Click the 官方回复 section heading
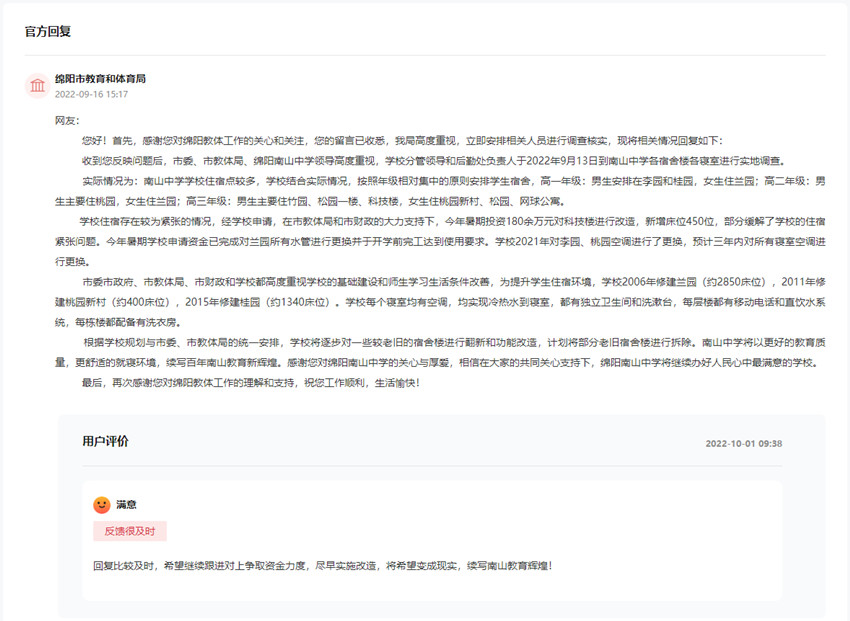This screenshot has height=621, width=850. [48, 31]
